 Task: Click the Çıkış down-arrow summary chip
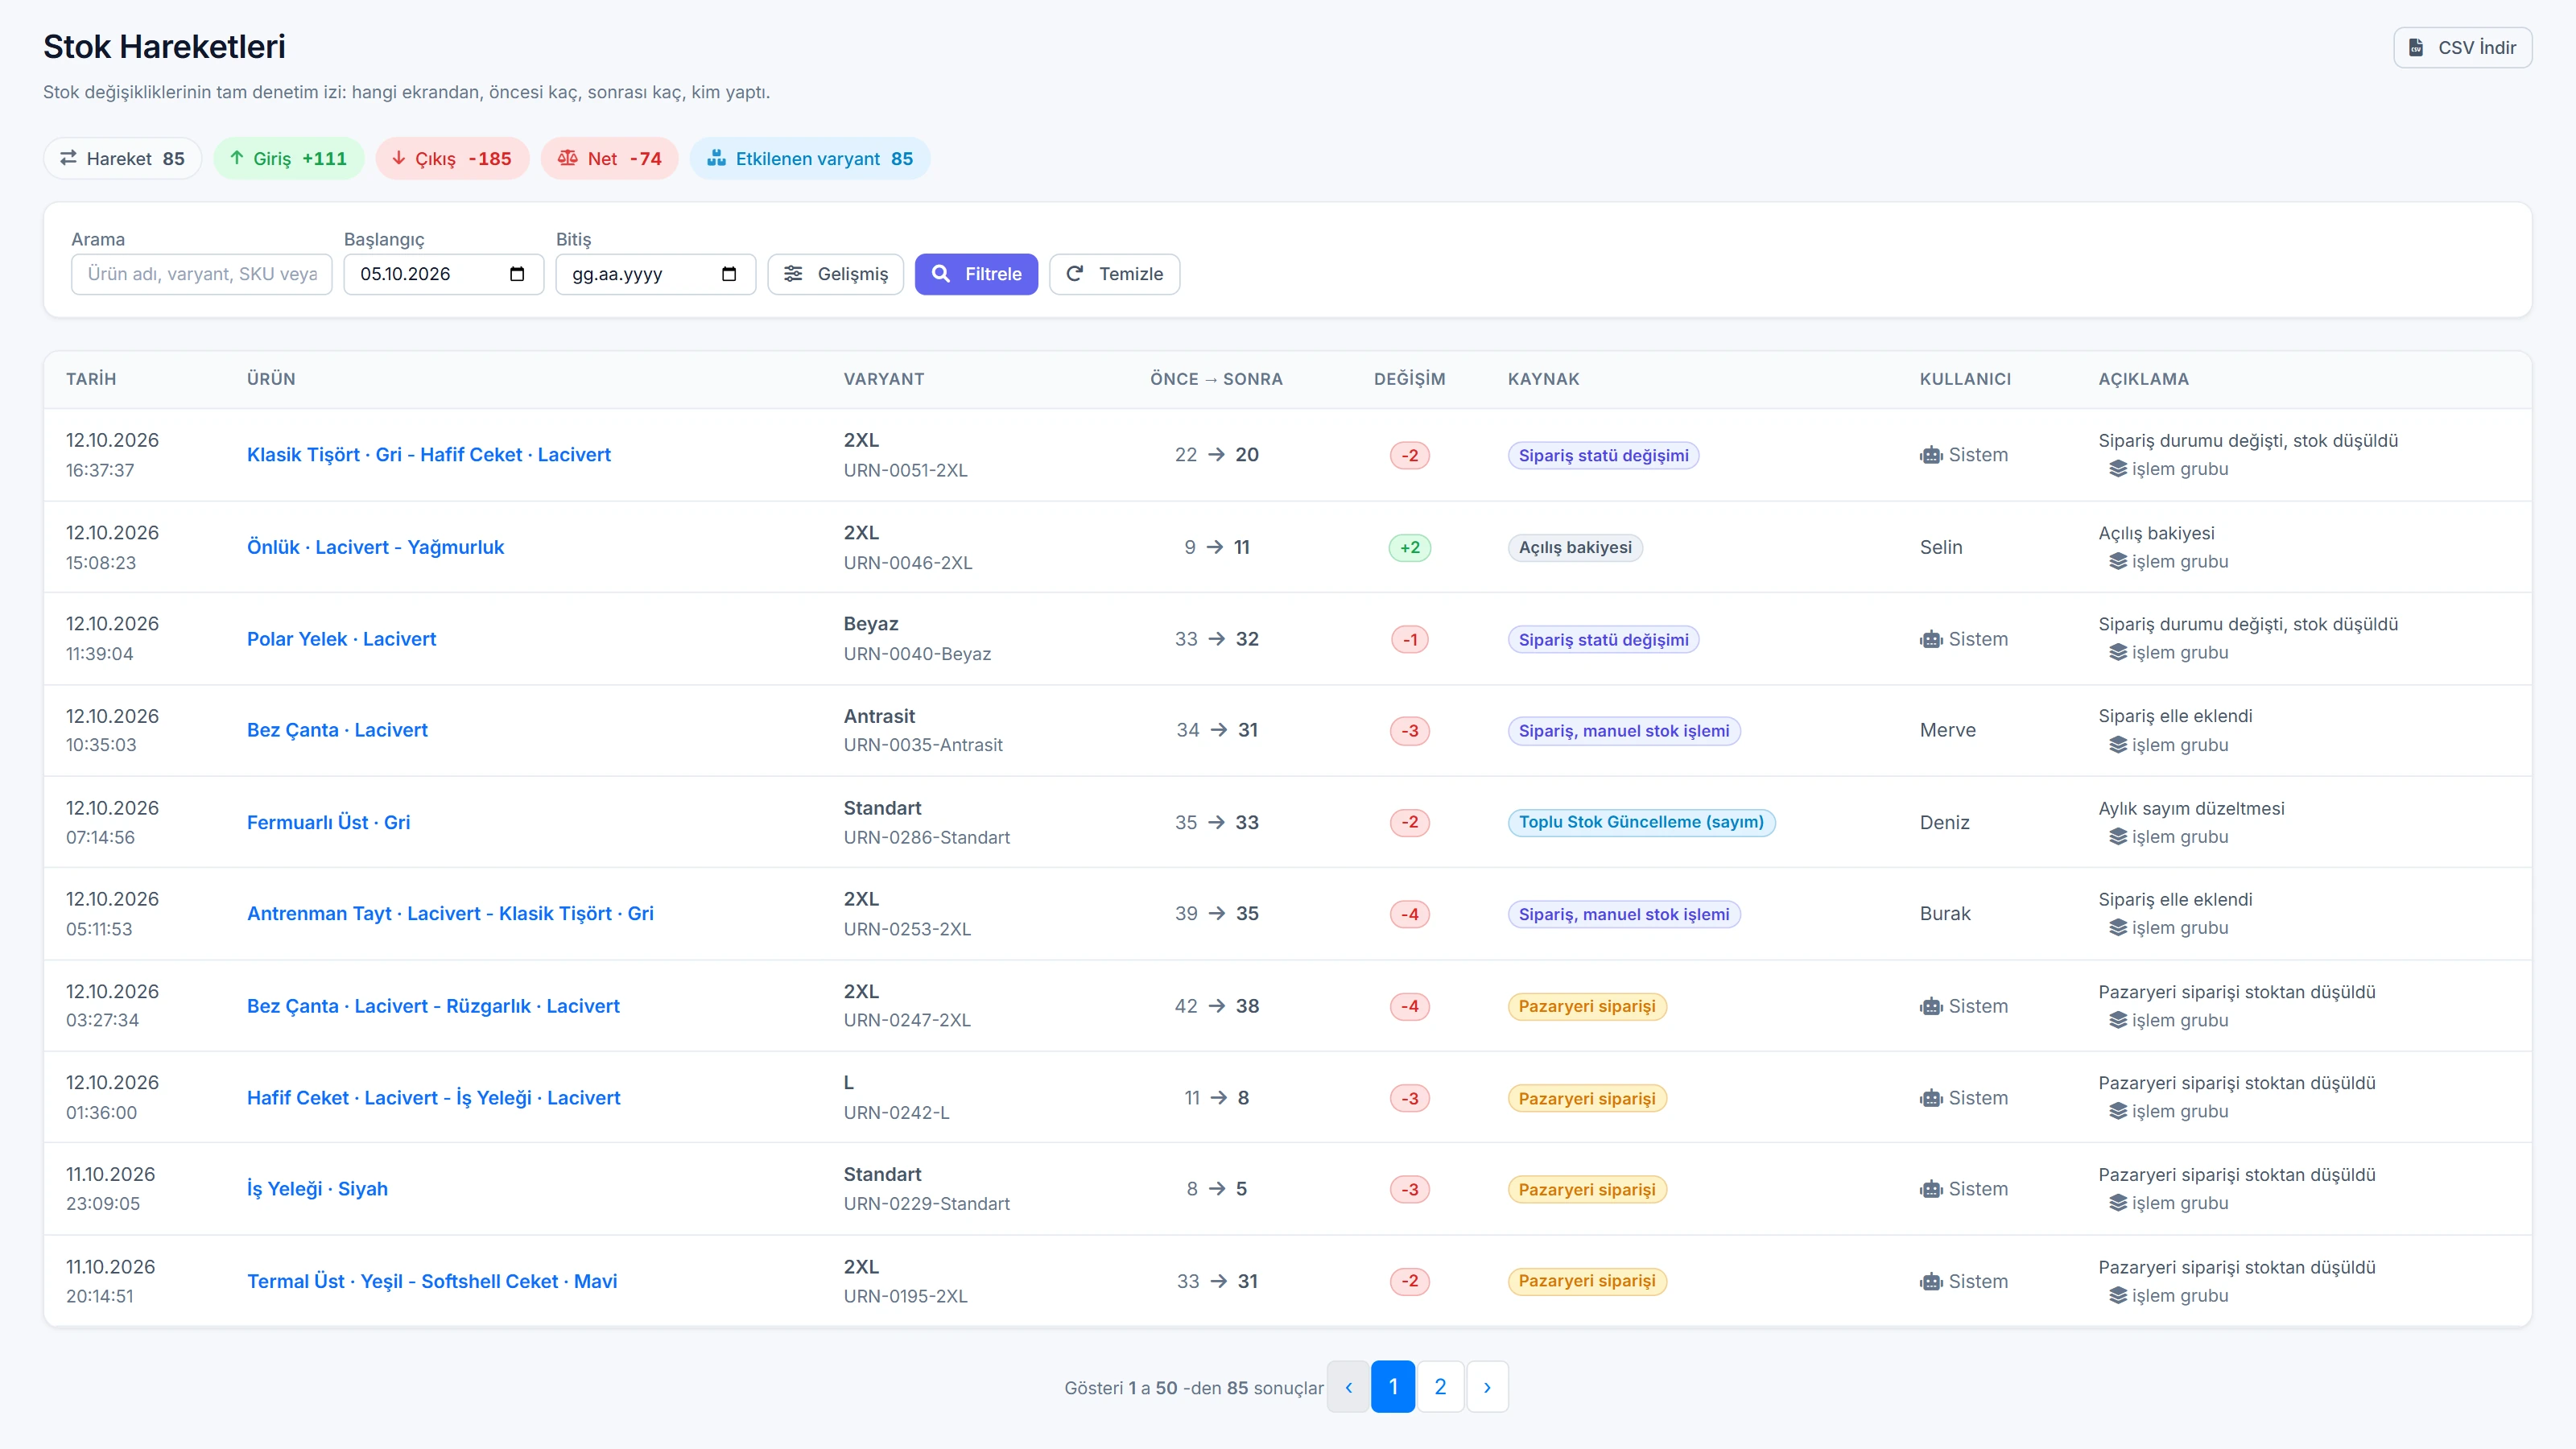tap(452, 159)
